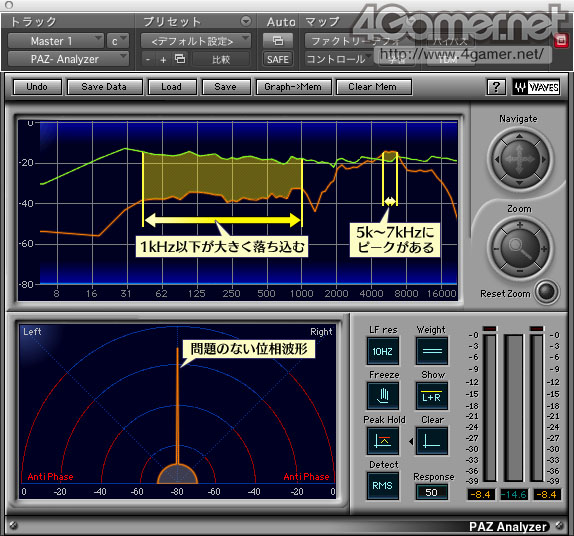The width and height of the screenshot is (574, 536).
Task: Click the Save button
Action: 226,87
